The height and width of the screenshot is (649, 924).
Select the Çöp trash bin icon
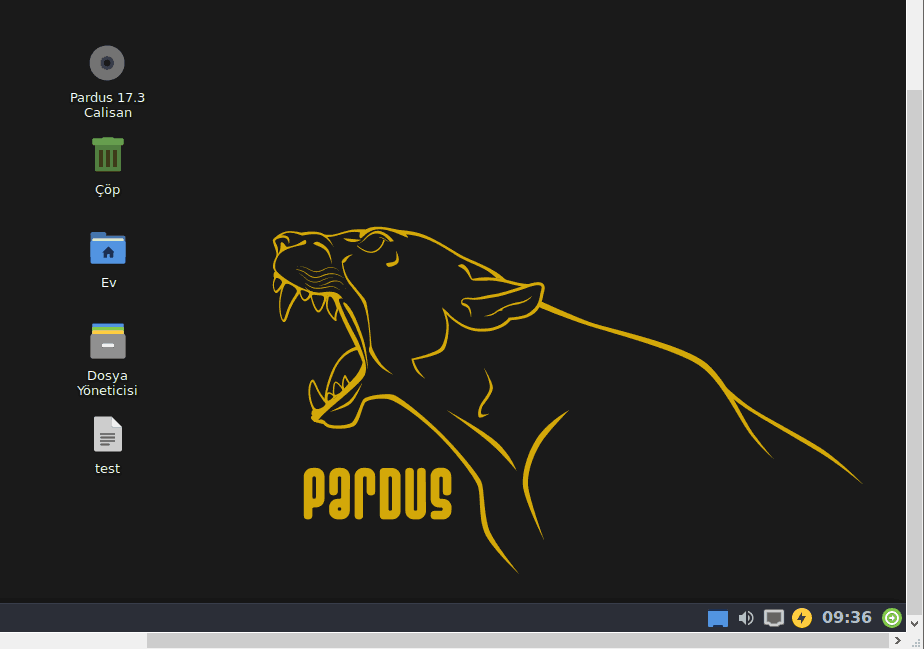(x=107, y=155)
